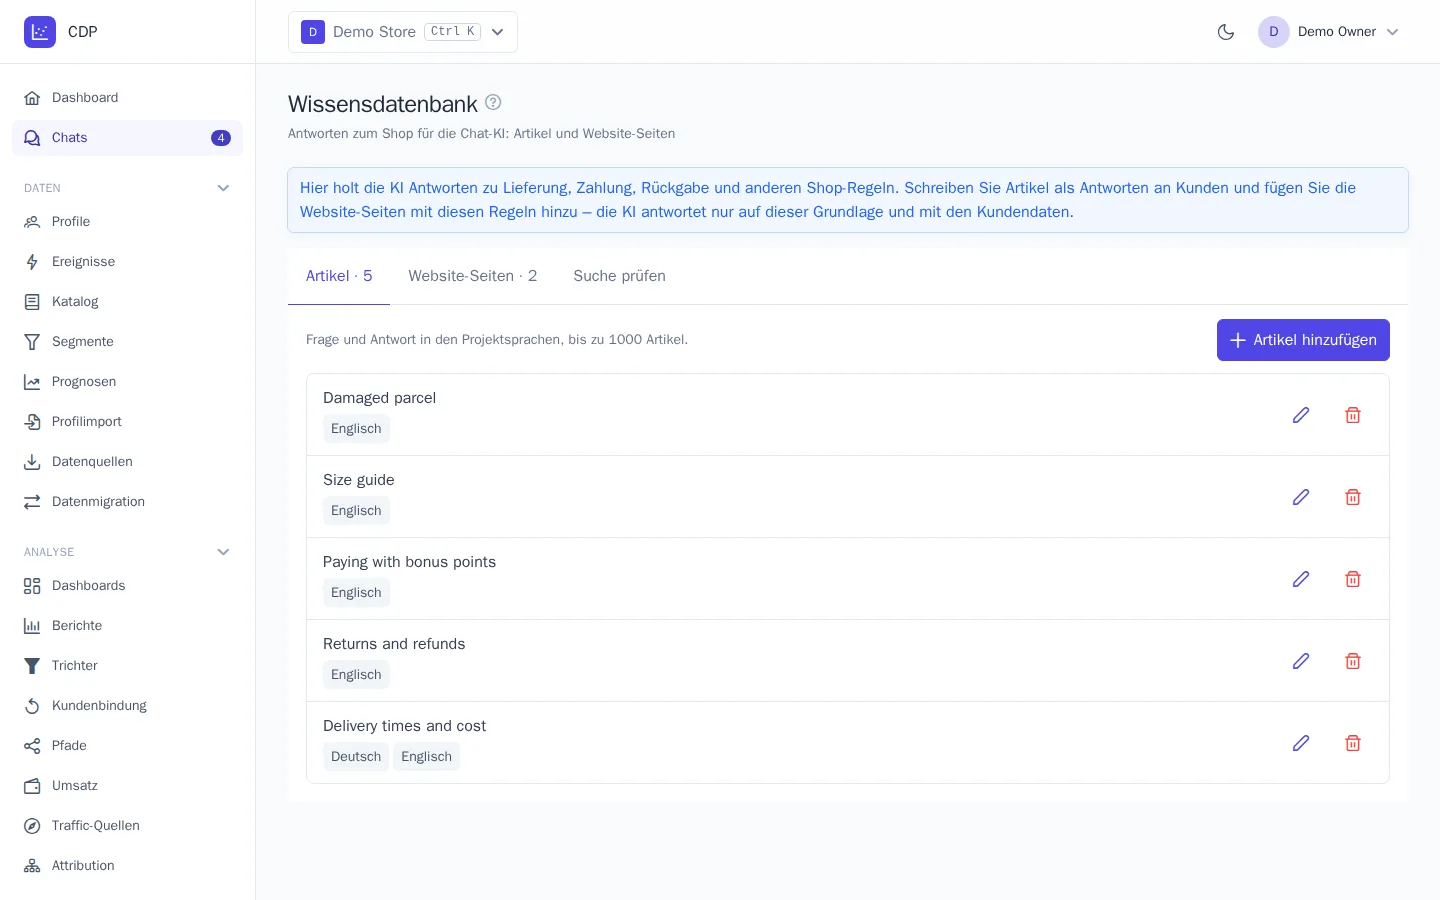Edit the Delivery times and cost article
Image resolution: width=1440 pixels, height=900 pixels.
click(x=1301, y=743)
